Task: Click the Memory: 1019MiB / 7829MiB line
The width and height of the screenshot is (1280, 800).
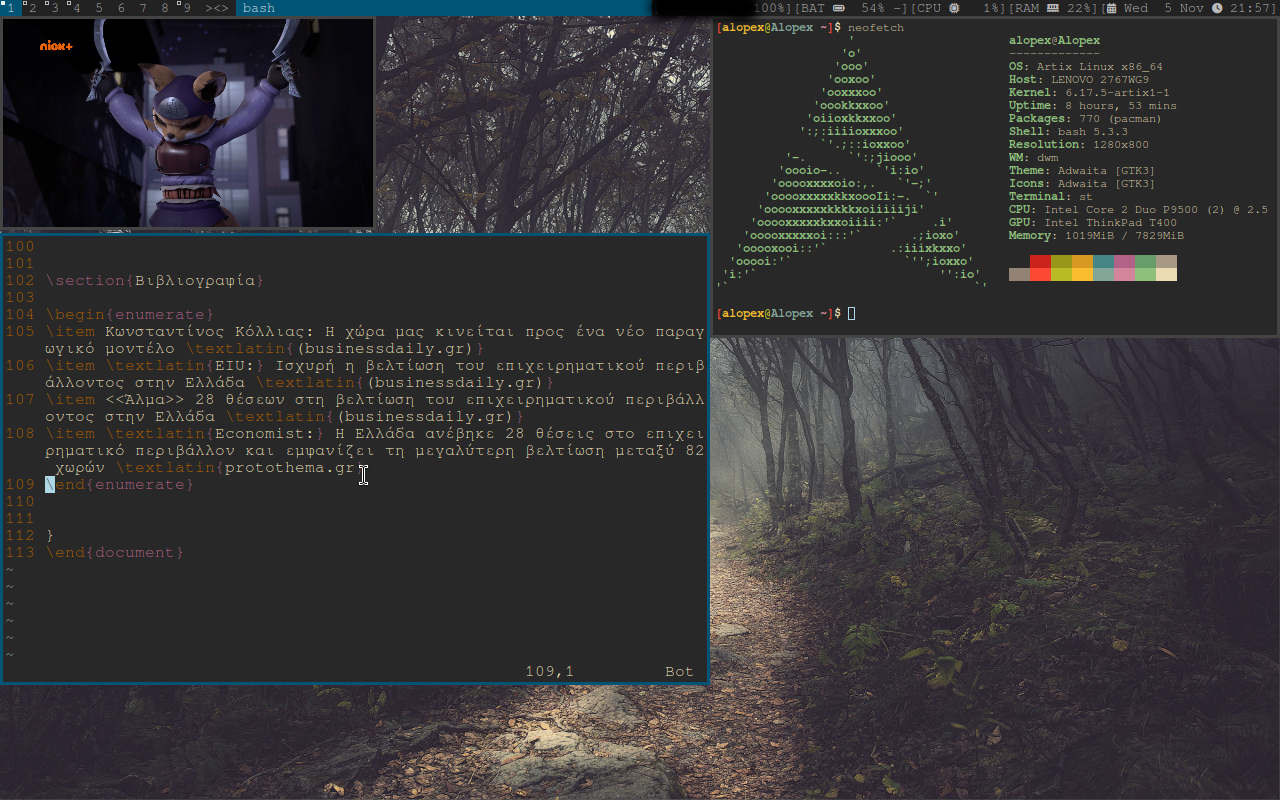Action: point(1096,236)
